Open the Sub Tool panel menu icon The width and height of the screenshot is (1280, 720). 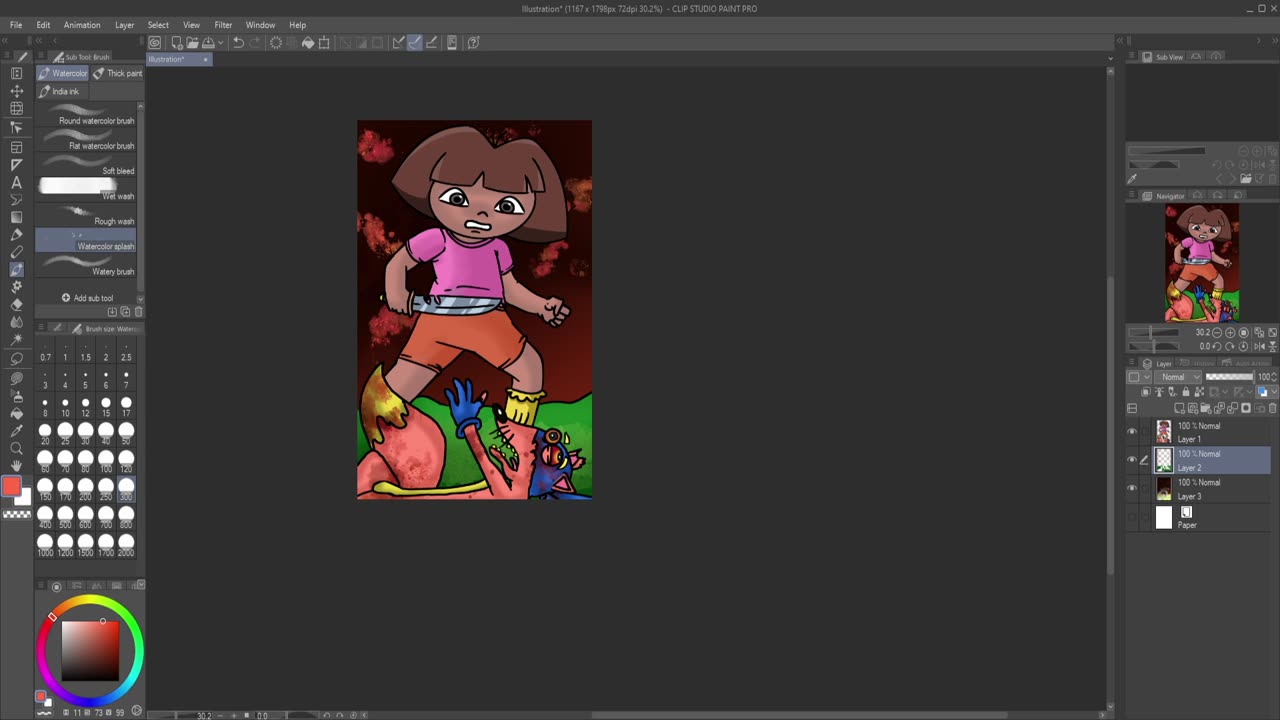(x=41, y=57)
